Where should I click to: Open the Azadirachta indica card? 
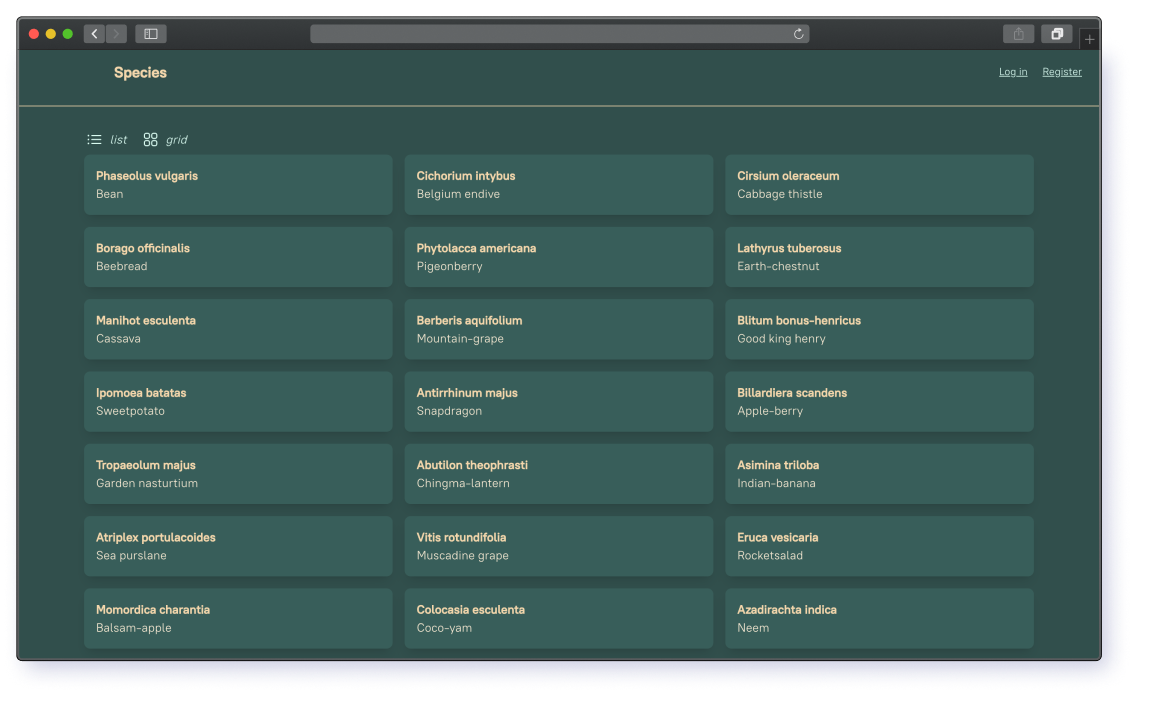[879, 619]
